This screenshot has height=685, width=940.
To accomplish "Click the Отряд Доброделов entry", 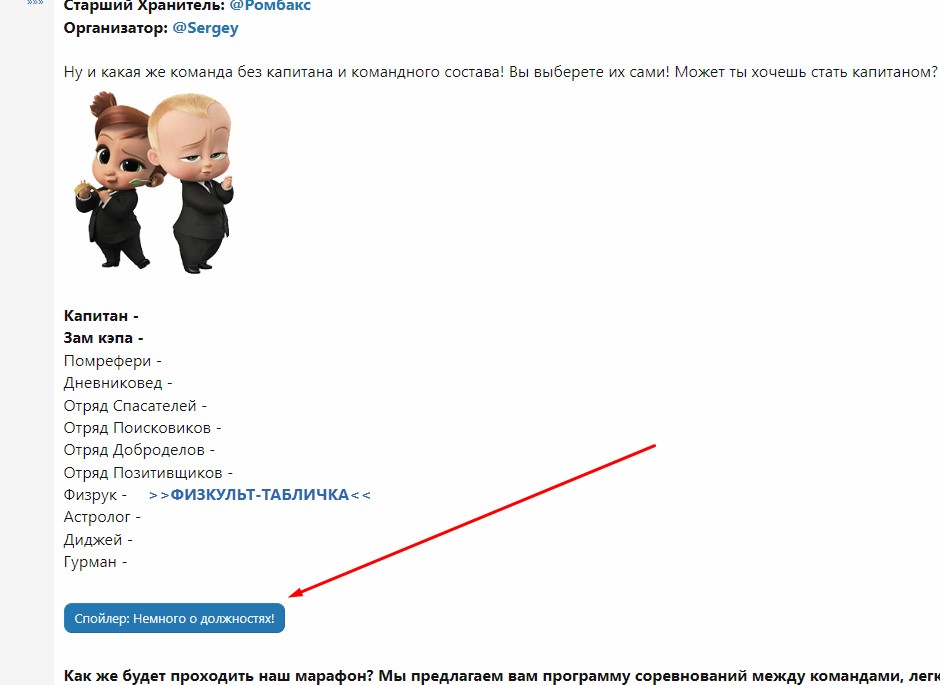I will (139, 450).
